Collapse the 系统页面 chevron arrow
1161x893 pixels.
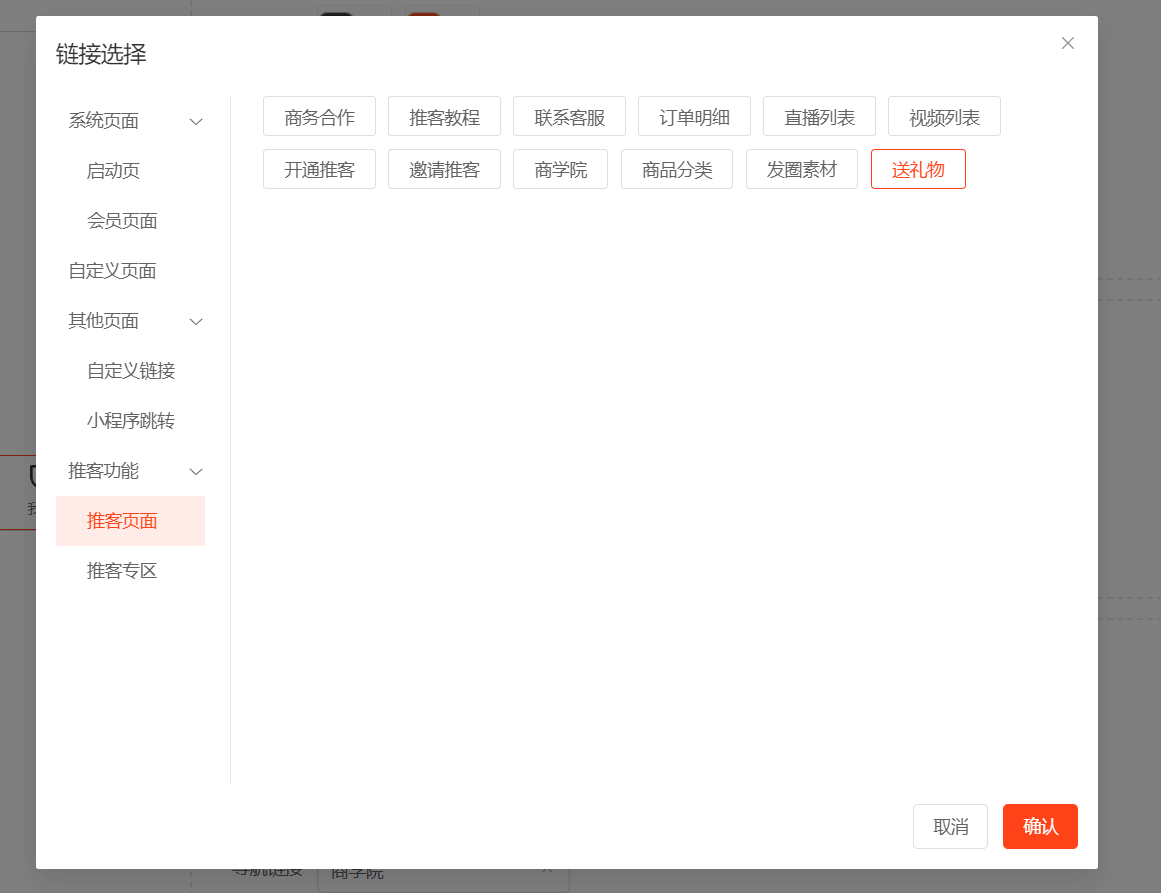pyautogui.click(x=197, y=122)
